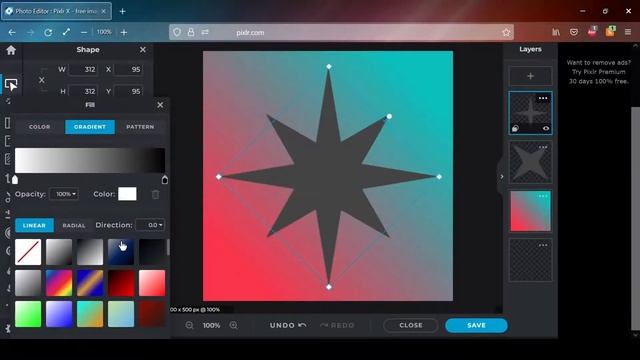Select the empty bottom layer thumbnail
The width and height of the screenshot is (640, 360).
coord(530,260)
